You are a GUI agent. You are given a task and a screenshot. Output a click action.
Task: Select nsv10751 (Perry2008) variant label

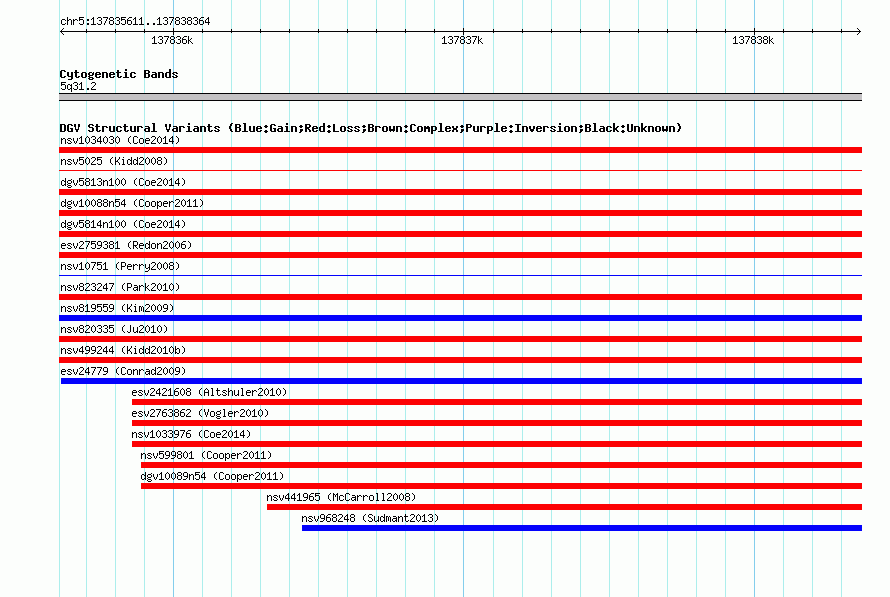(x=120, y=266)
